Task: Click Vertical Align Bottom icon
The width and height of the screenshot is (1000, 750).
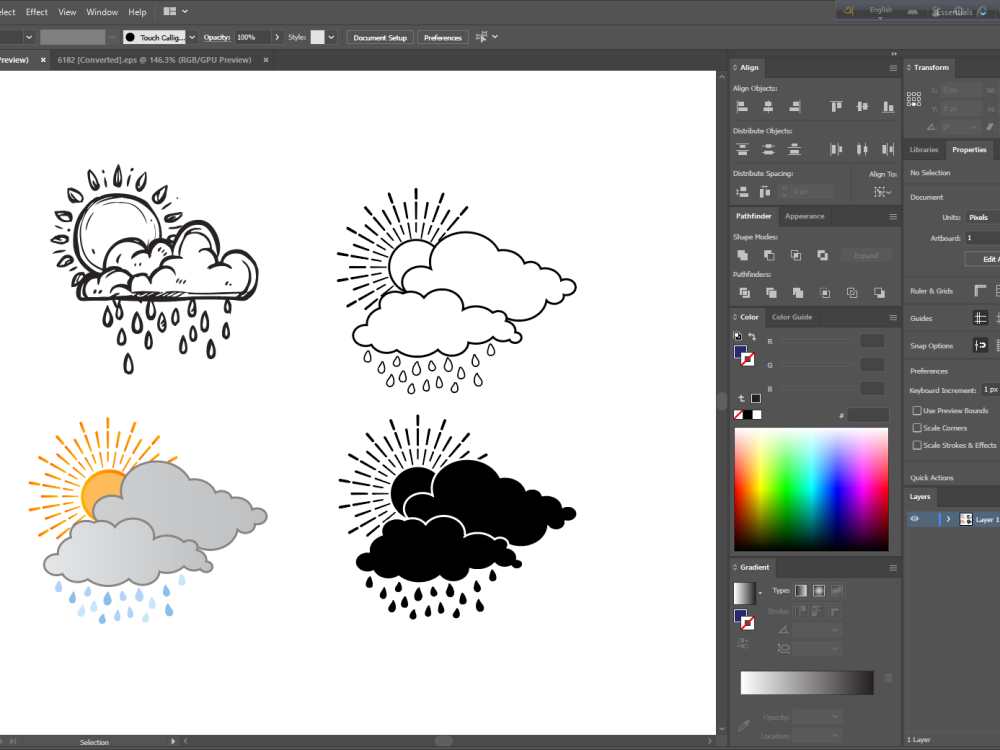Action: (888, 107)
